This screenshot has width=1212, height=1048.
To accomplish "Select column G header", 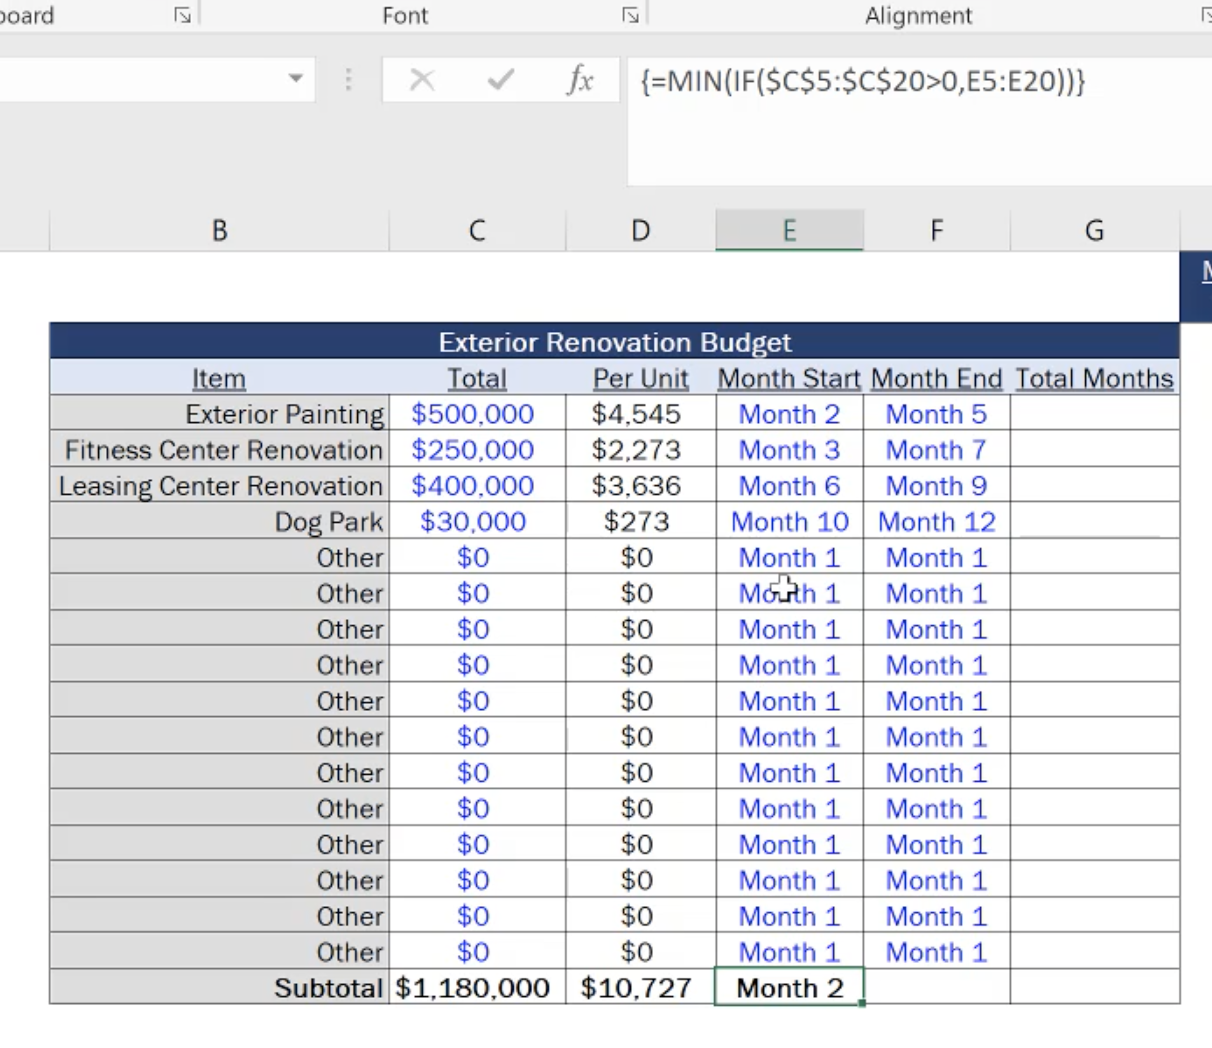I will click(x=1095, y=231).
